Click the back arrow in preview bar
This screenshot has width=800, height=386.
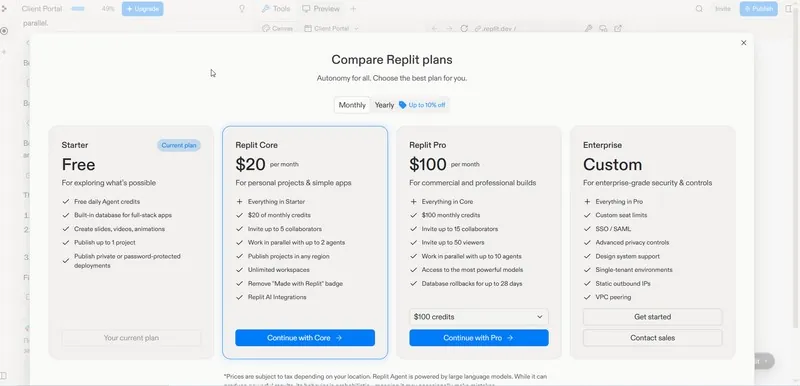click(x=435, y=29)
